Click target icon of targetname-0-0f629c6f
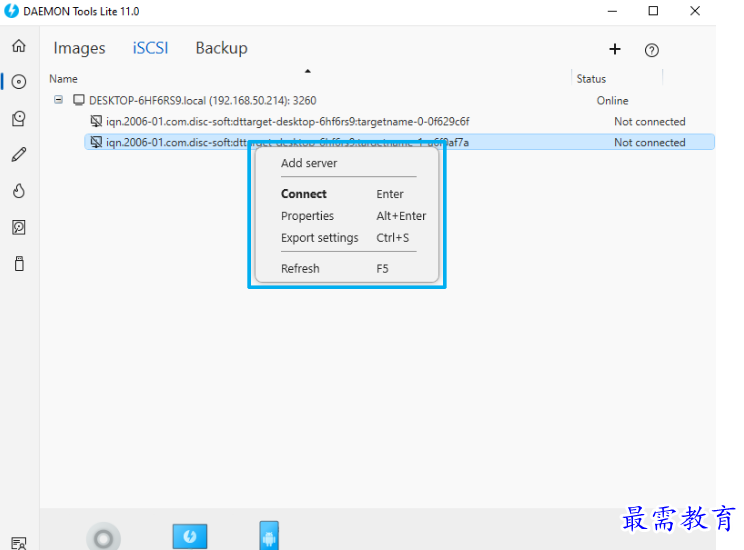Image resolution: width=744 pixels, height=550 pixels. (x=96, y=121)
